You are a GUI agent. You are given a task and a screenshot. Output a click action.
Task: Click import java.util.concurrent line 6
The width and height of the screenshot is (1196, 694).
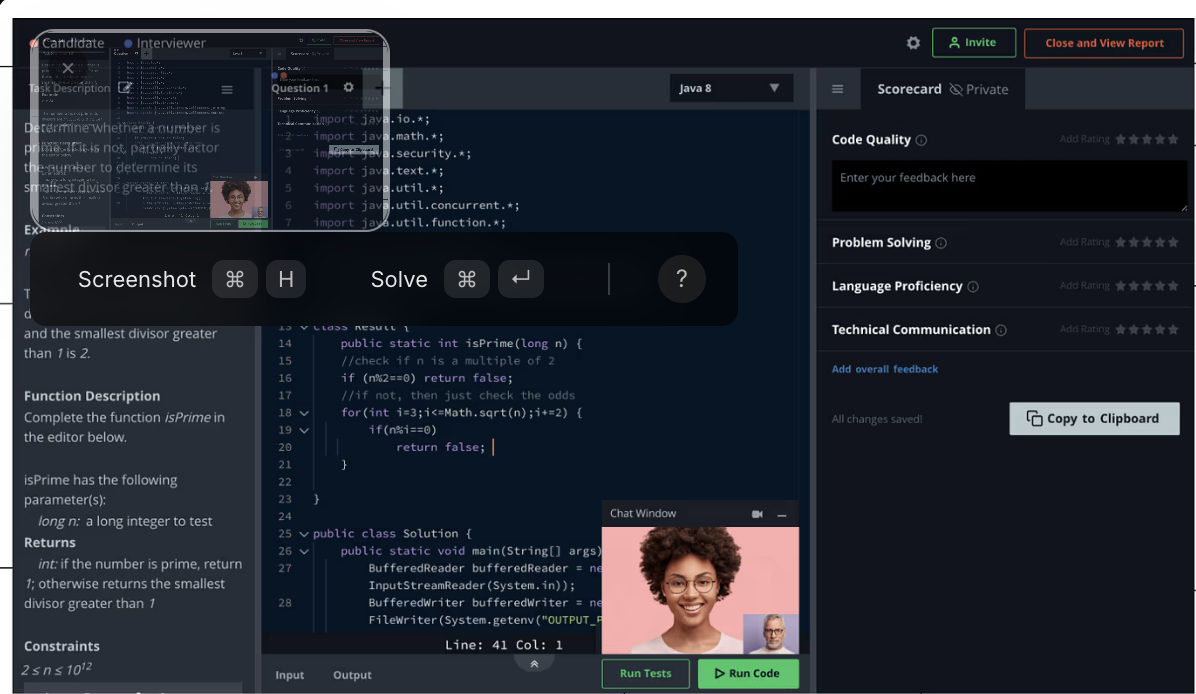[x=416, y=206]
